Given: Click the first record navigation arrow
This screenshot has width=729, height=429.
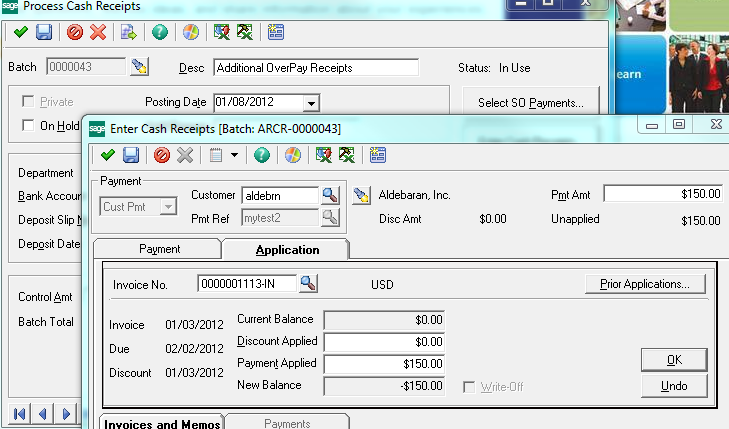Looking at the screenshot, I should (19, 413).
